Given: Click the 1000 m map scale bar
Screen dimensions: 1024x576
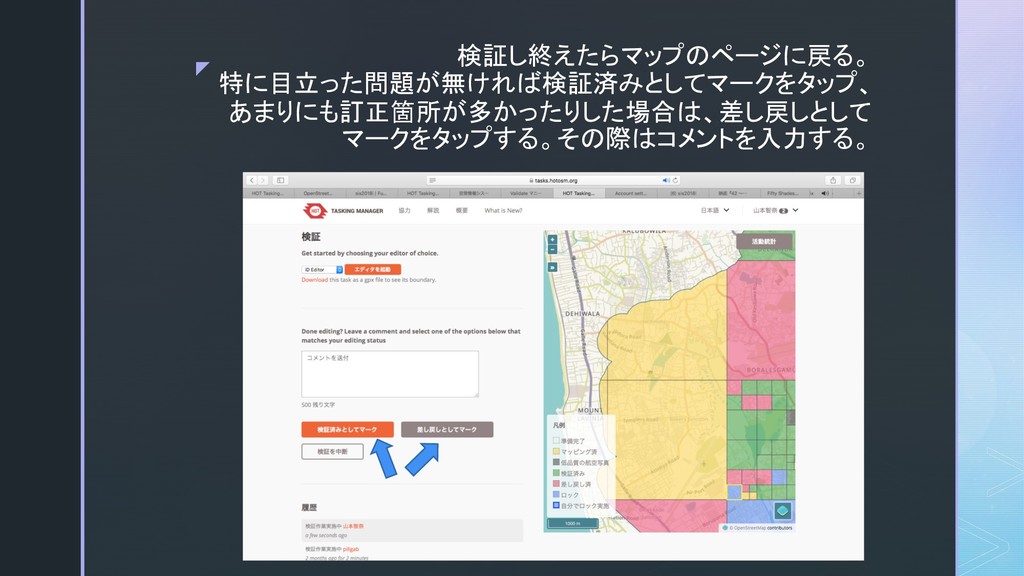Looking at the screenshot, I should click(x=572, y=523).
